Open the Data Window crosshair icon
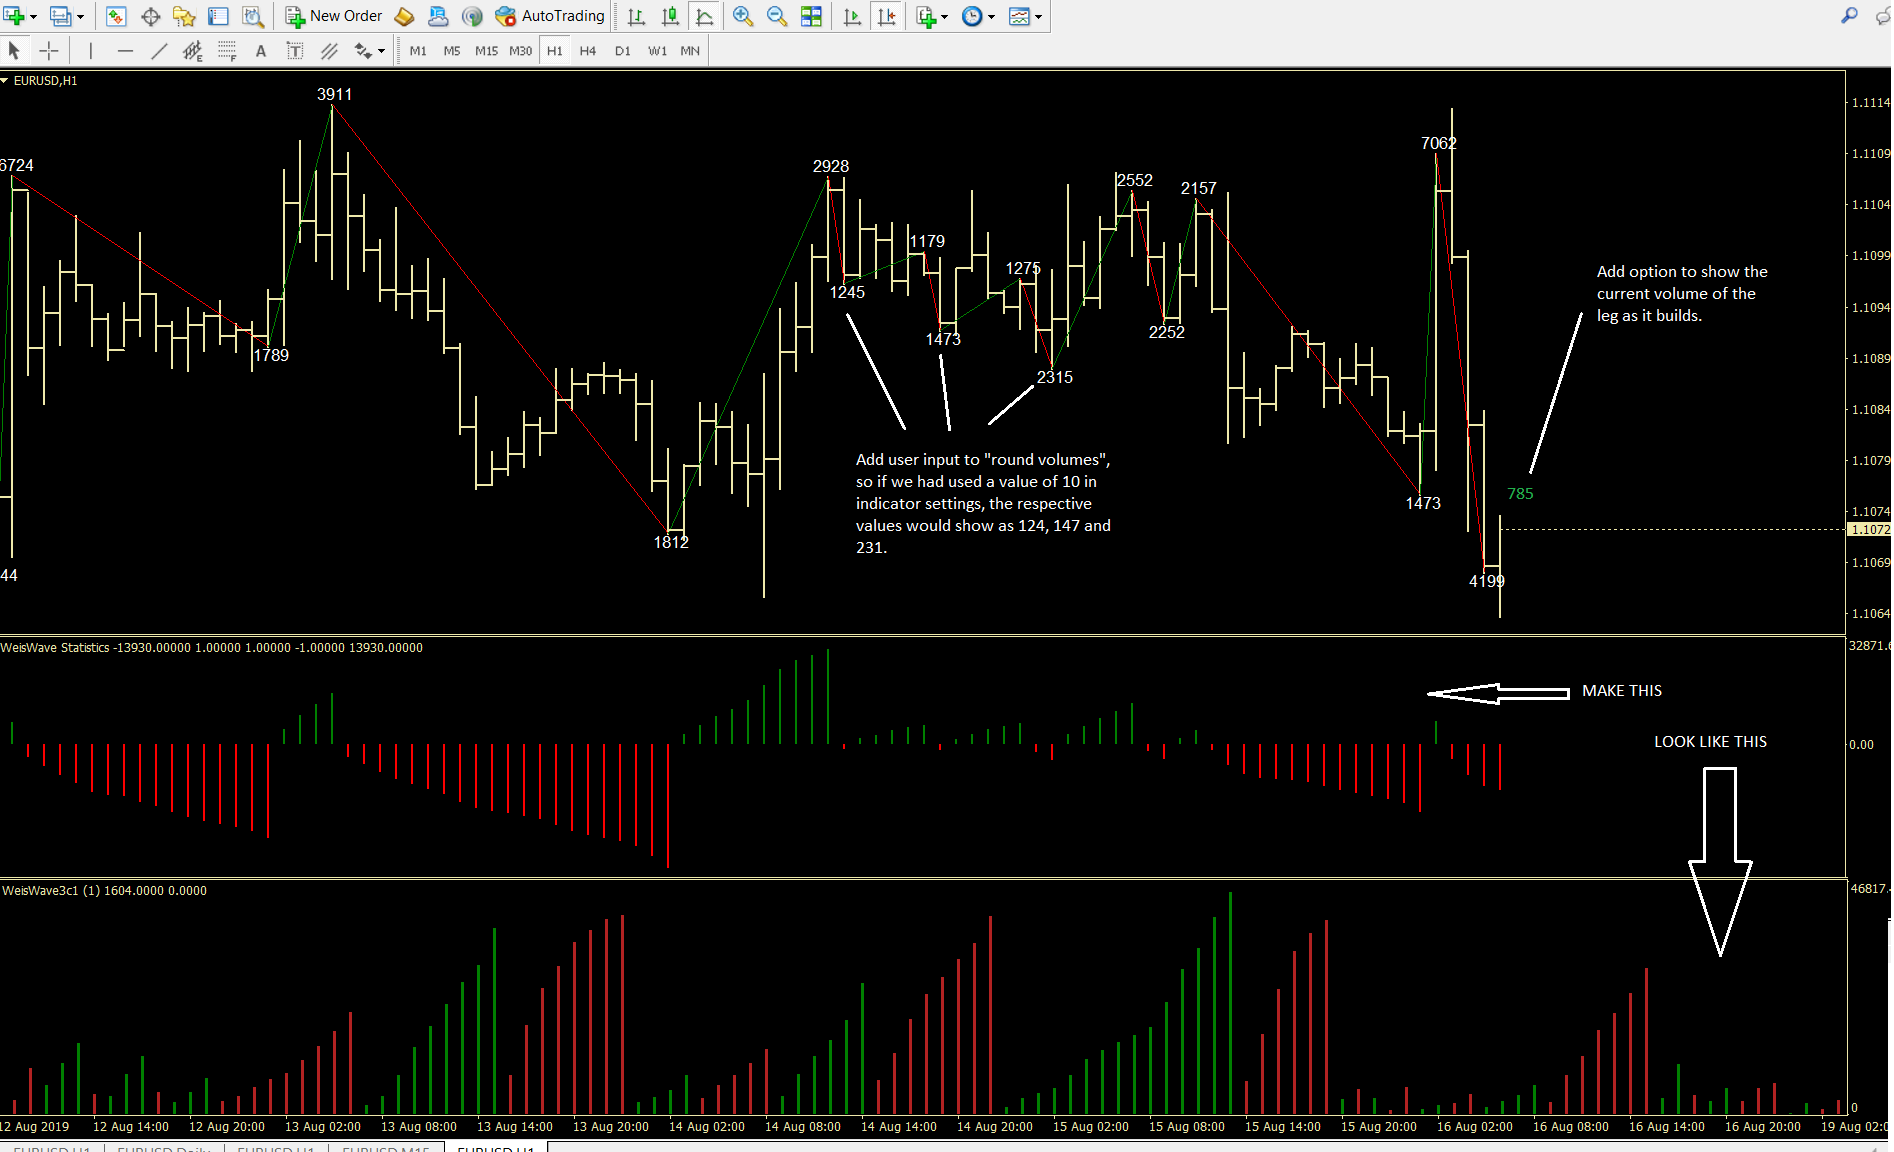 point(150,16)
